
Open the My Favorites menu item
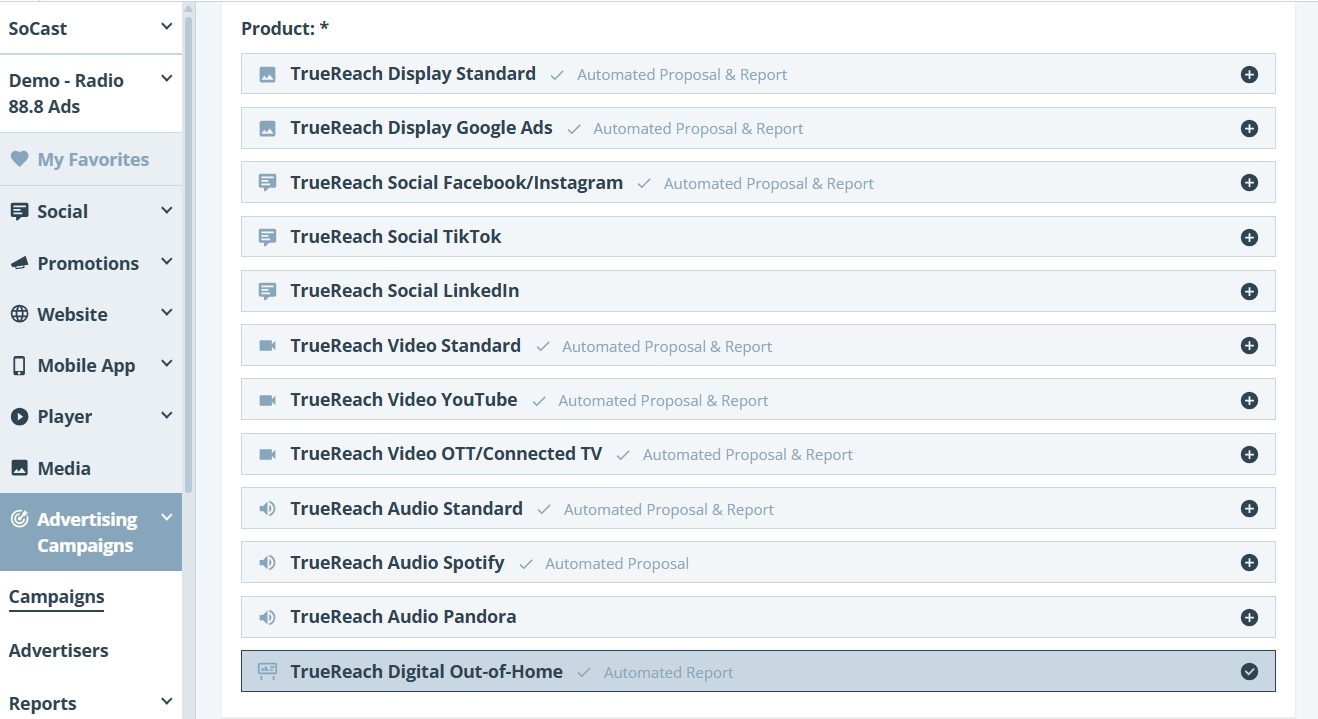click(91, 159)
